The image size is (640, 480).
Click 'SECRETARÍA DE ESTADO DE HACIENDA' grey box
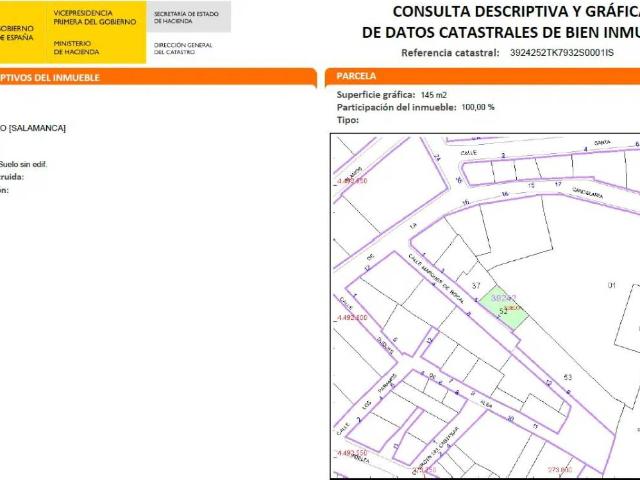(x=189, y=17)
